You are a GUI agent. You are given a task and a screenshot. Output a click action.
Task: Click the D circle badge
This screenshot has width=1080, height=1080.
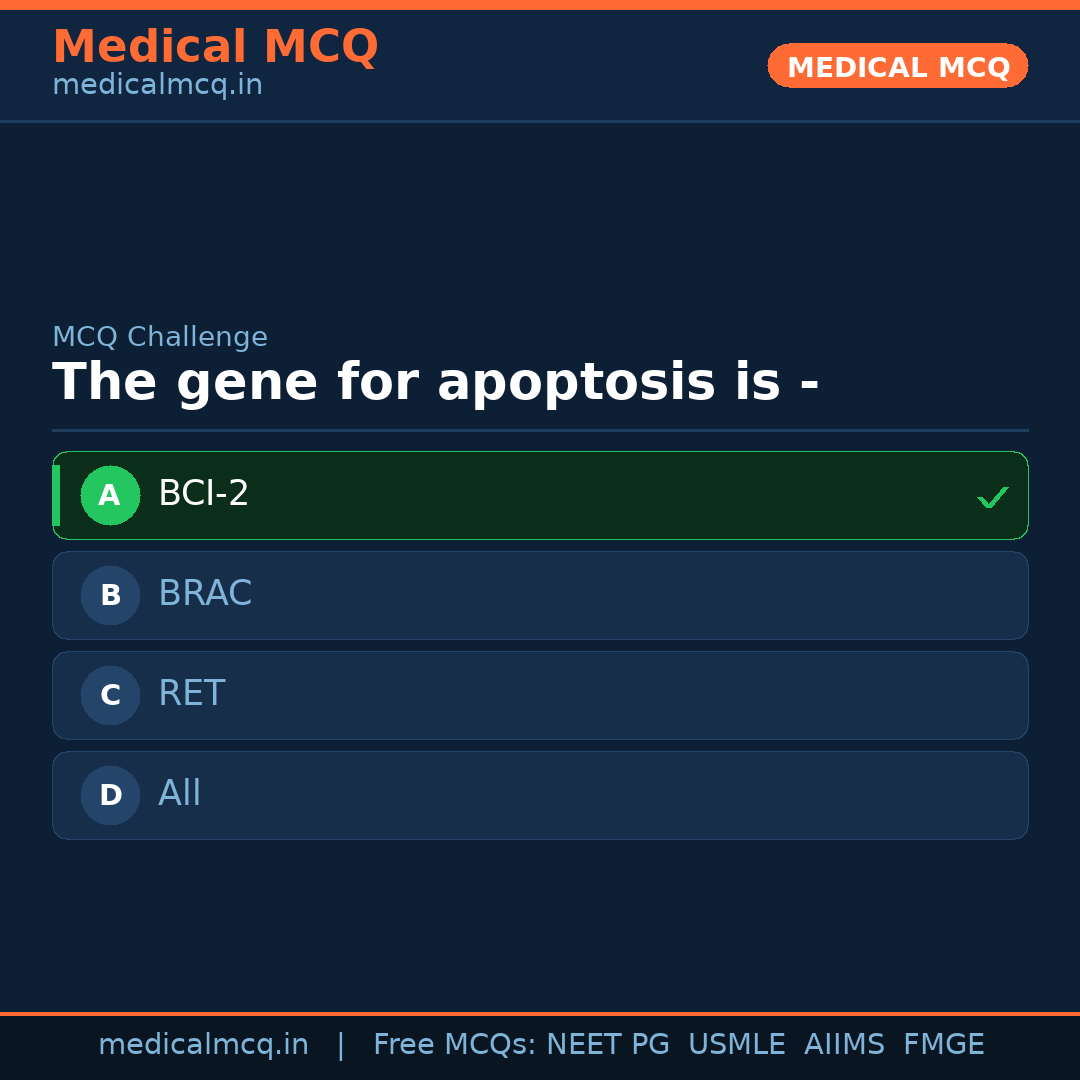click(110, 795)
